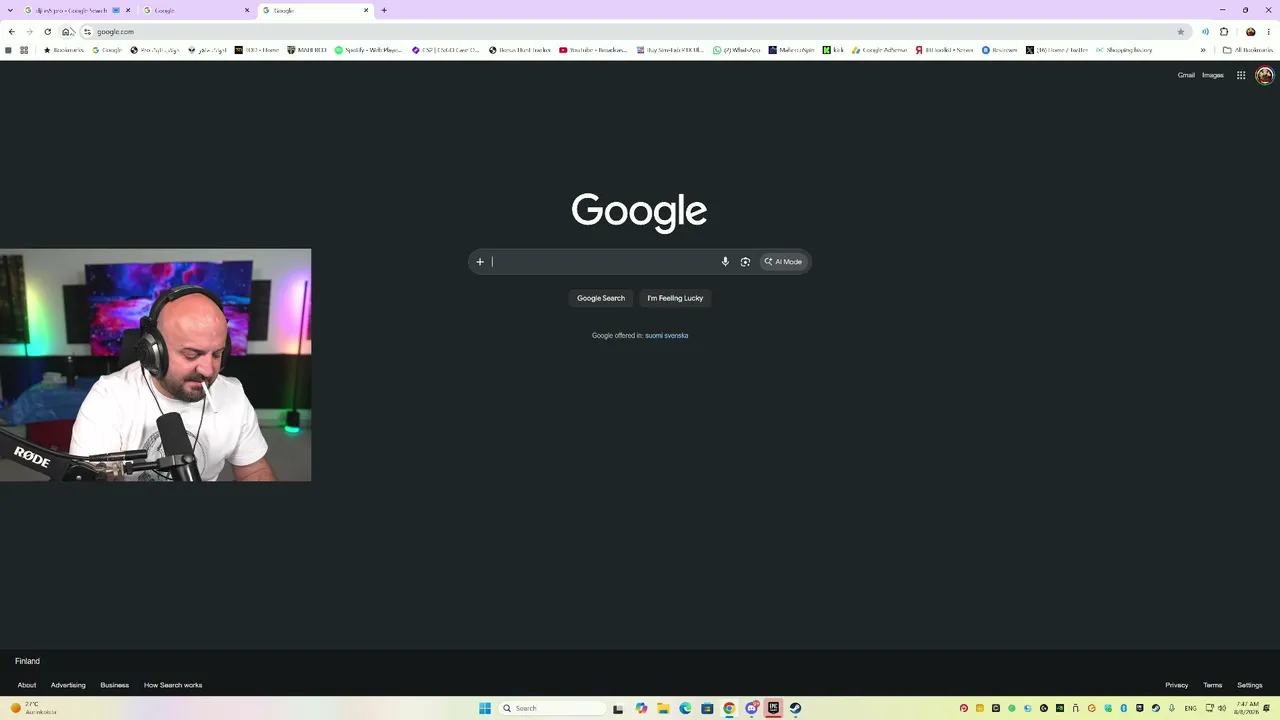
Task: Open the Kick bookmark
Action: click(833, 50)
